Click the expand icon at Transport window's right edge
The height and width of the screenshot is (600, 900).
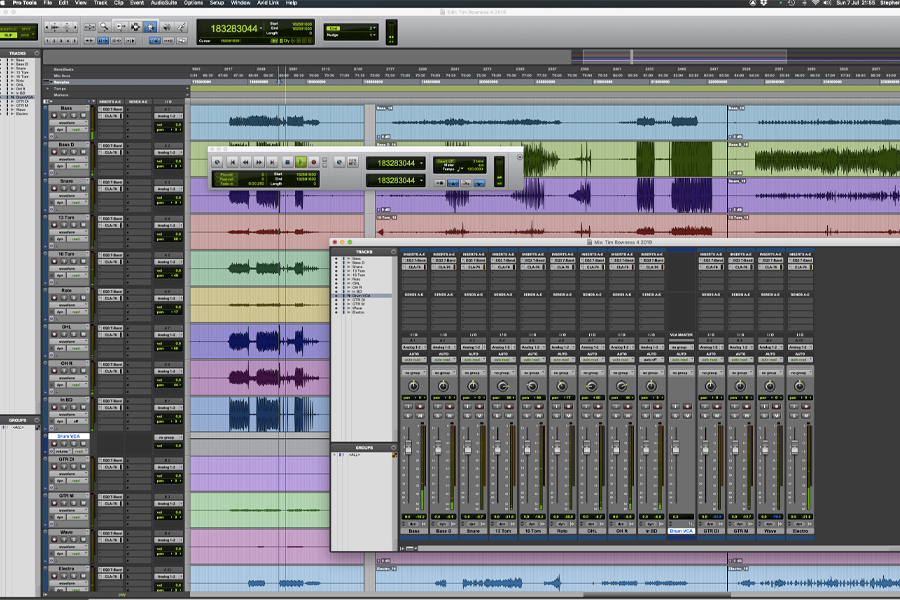tap(520, 157)
